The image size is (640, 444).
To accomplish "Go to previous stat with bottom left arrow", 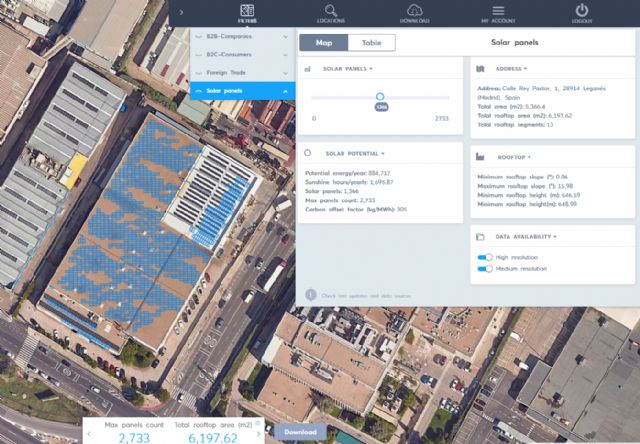I will (89, 433).
